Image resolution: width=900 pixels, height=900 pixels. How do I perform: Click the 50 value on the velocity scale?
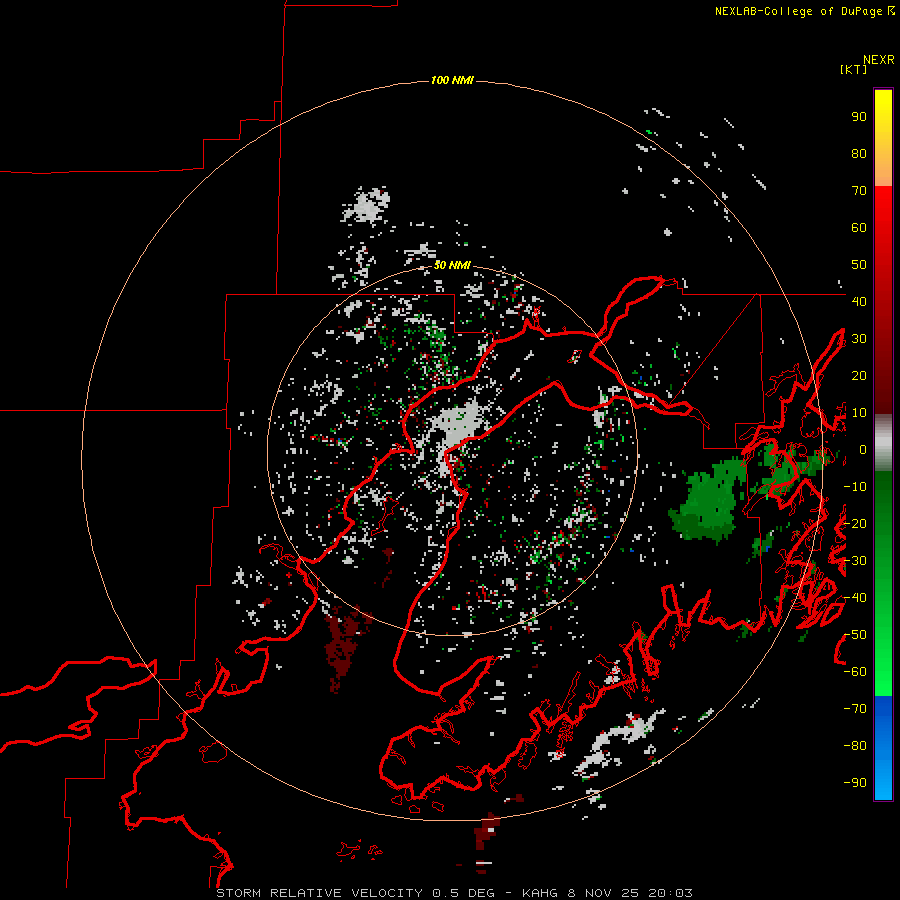(859, 265)
